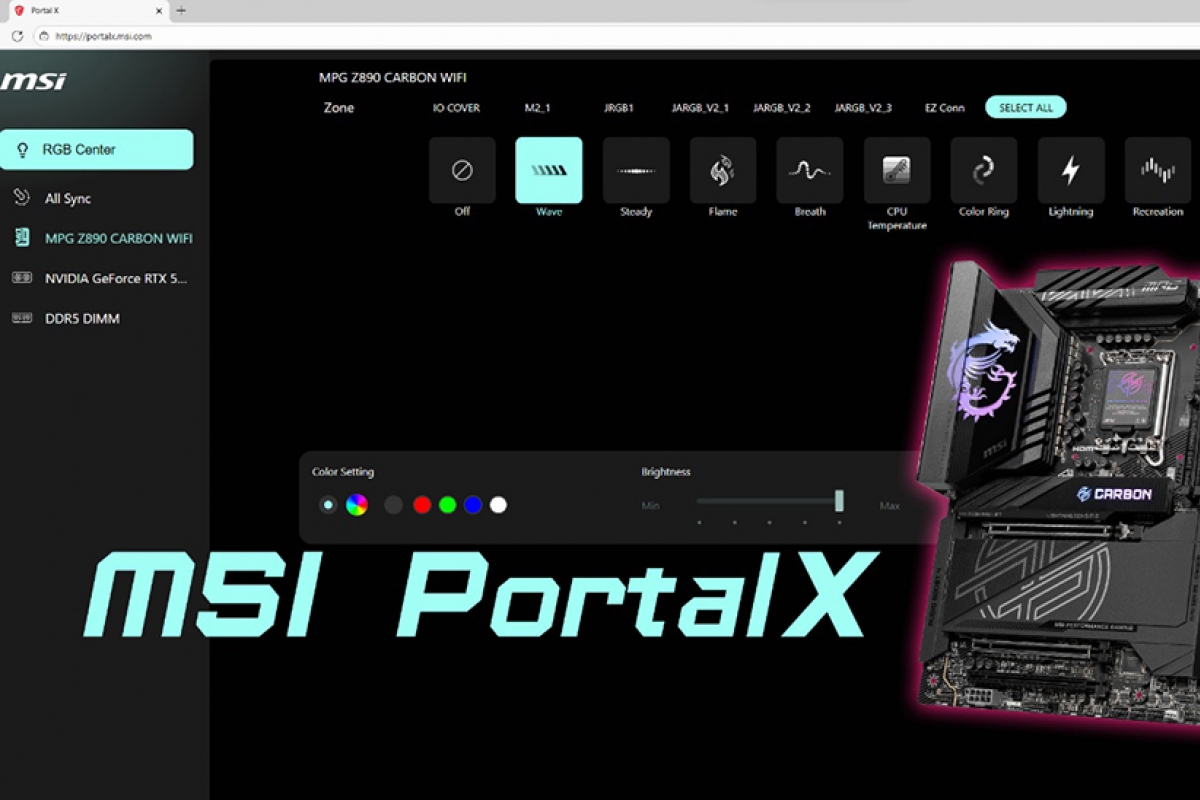Select the Steady lighting effect
Screen dimensions: 1200x800
[x=635, y=171]
